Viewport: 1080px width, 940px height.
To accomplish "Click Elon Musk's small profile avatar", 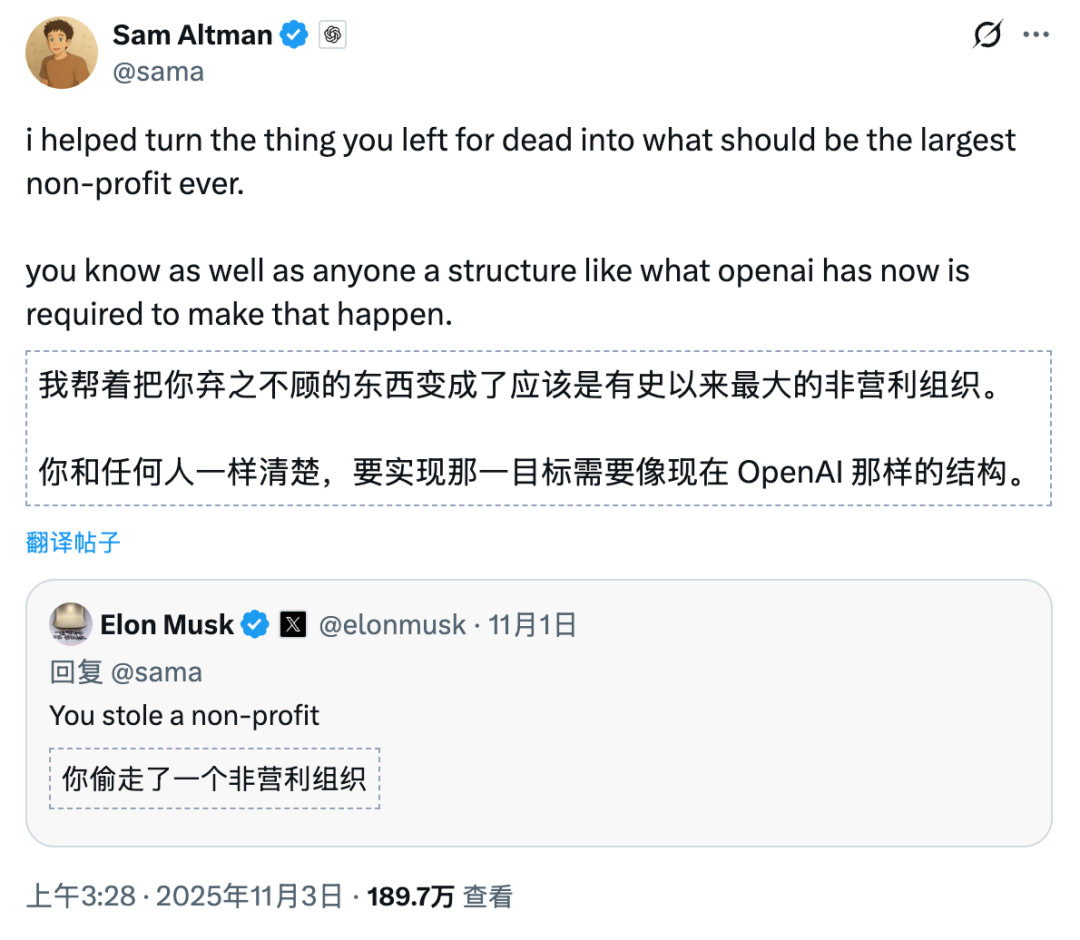I will pyautogui.click(x=71, y=625).
